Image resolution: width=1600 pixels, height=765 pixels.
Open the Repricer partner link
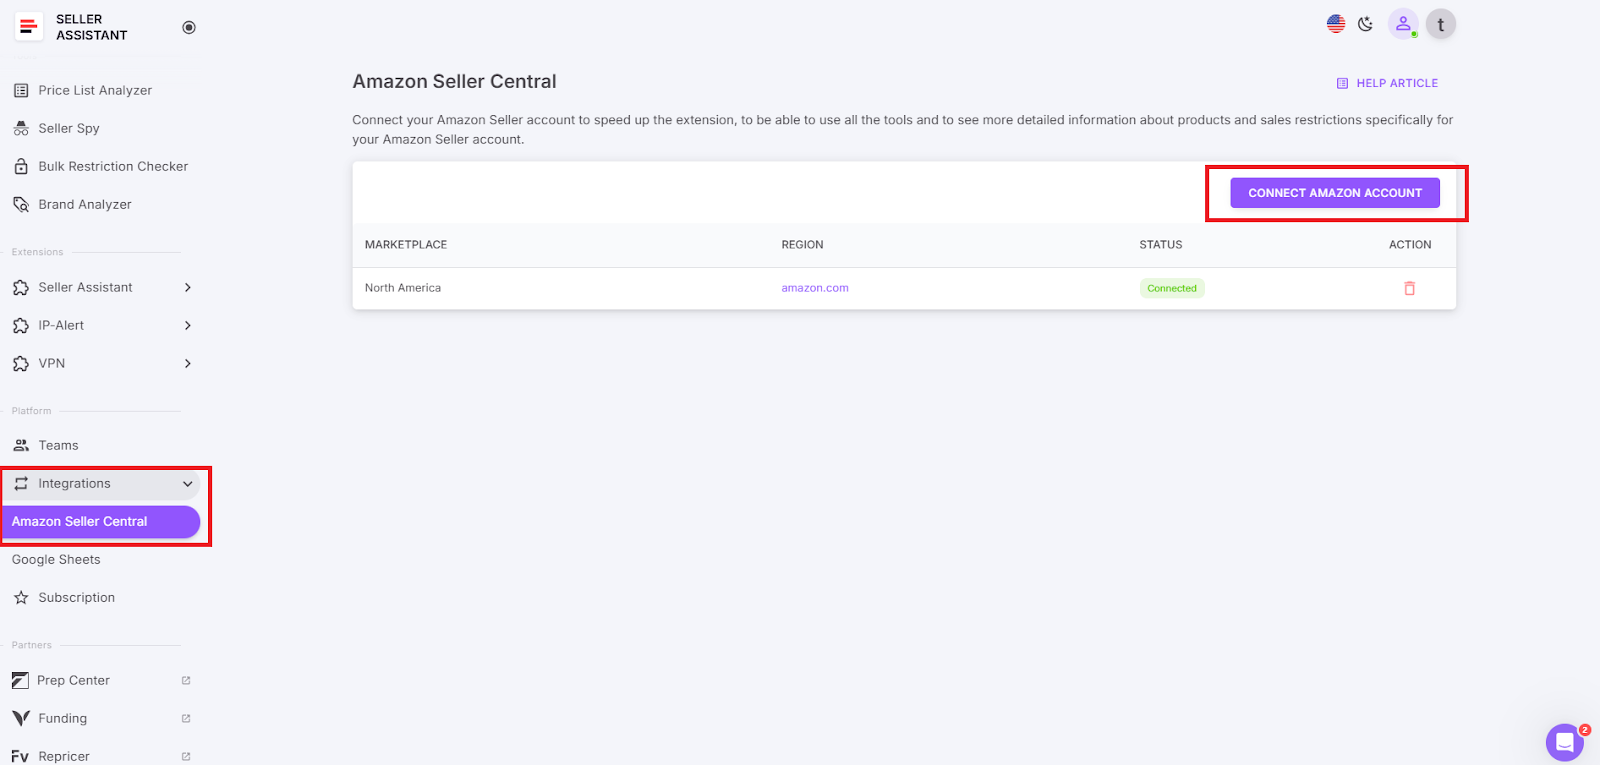tap(64, 756)
